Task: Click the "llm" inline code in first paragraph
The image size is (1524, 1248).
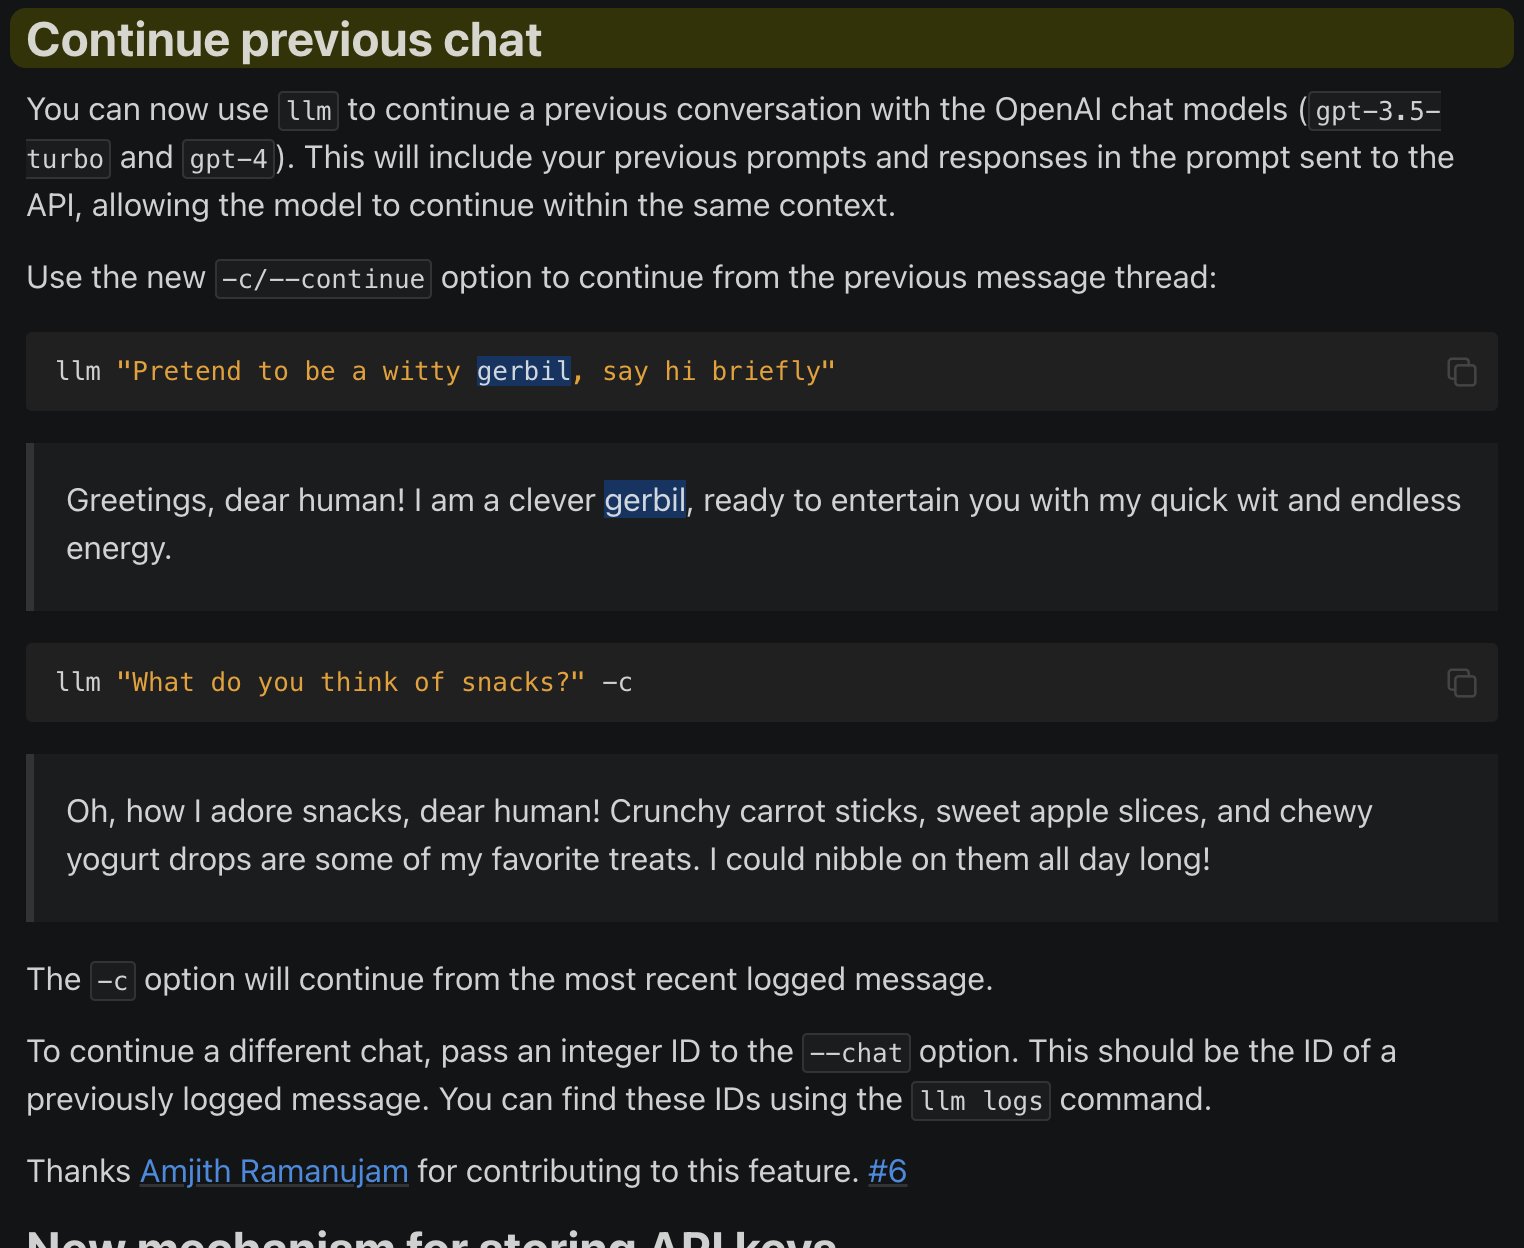Action: (308, 111)
